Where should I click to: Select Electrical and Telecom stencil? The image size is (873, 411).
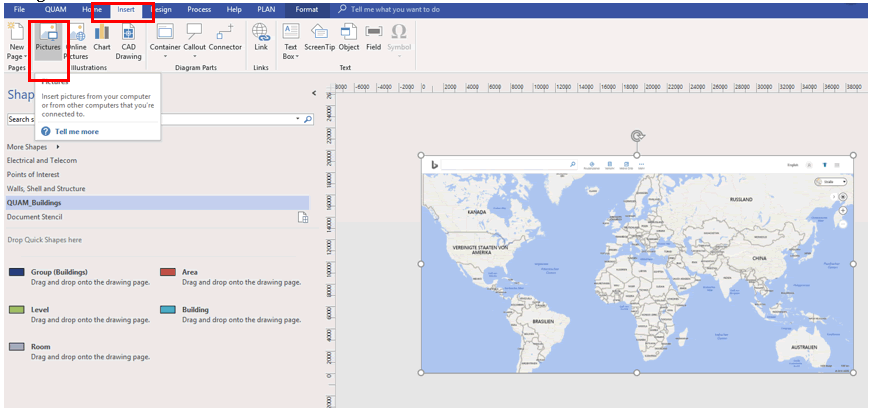[42, 160]
